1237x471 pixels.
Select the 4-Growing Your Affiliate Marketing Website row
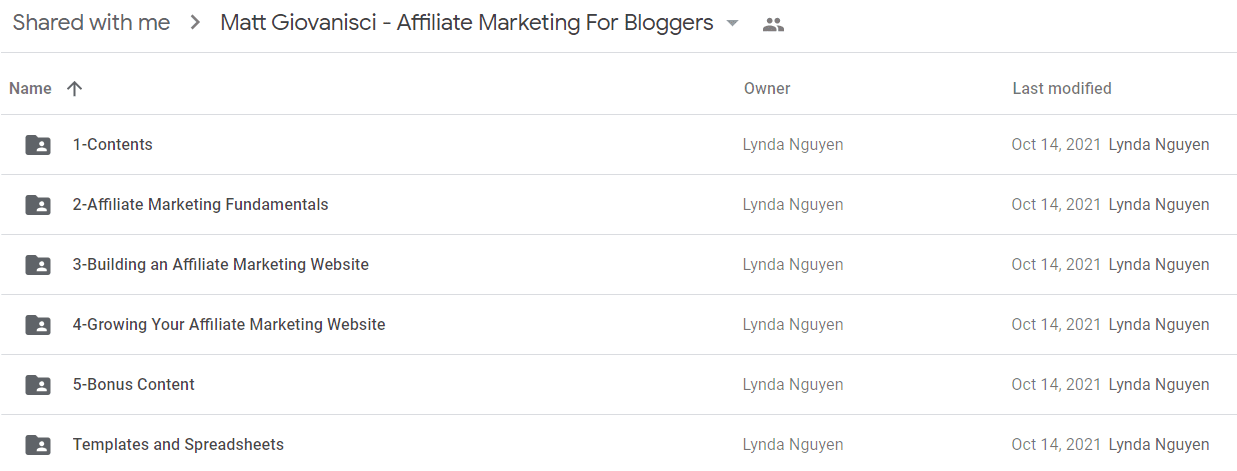[618, 325]
